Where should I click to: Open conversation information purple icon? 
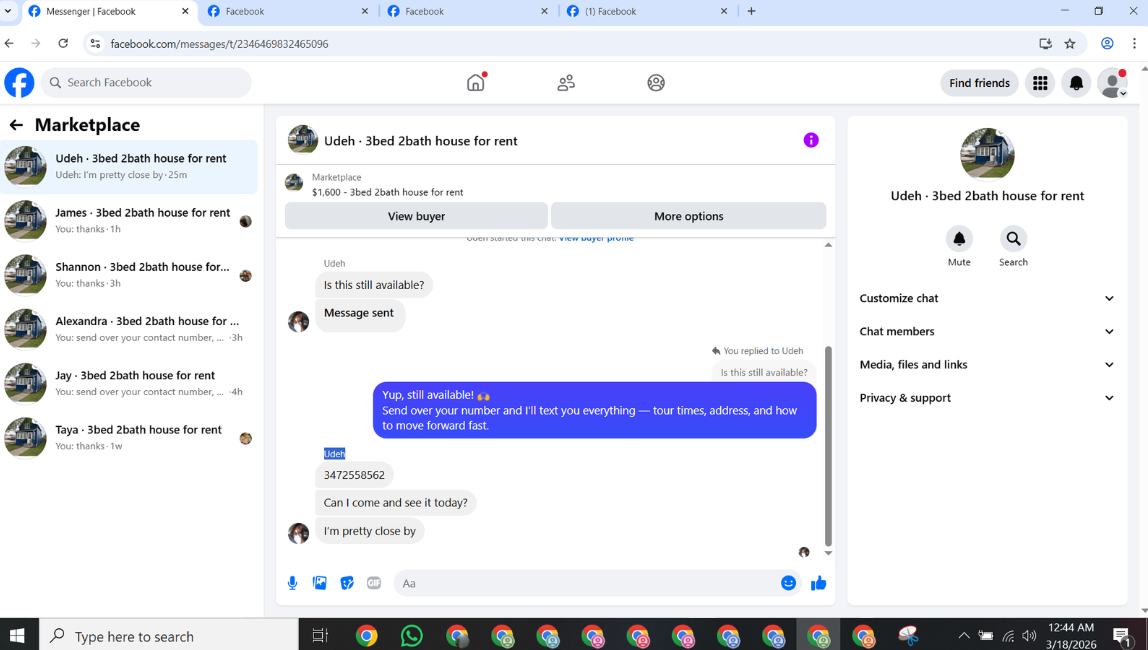[810, 140]
